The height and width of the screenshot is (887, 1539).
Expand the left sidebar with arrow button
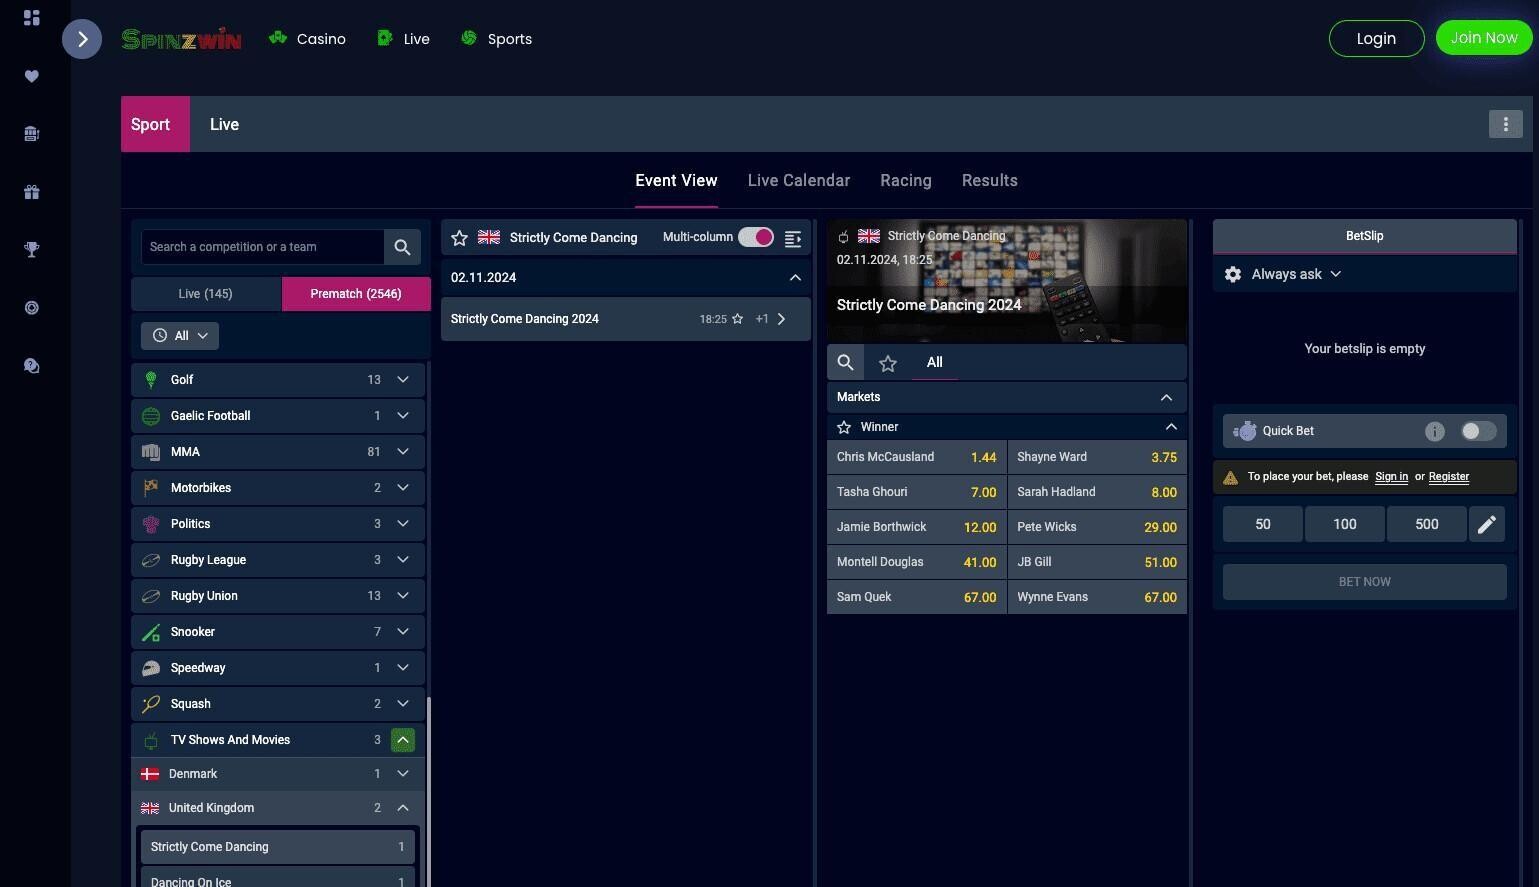(82, 39)
